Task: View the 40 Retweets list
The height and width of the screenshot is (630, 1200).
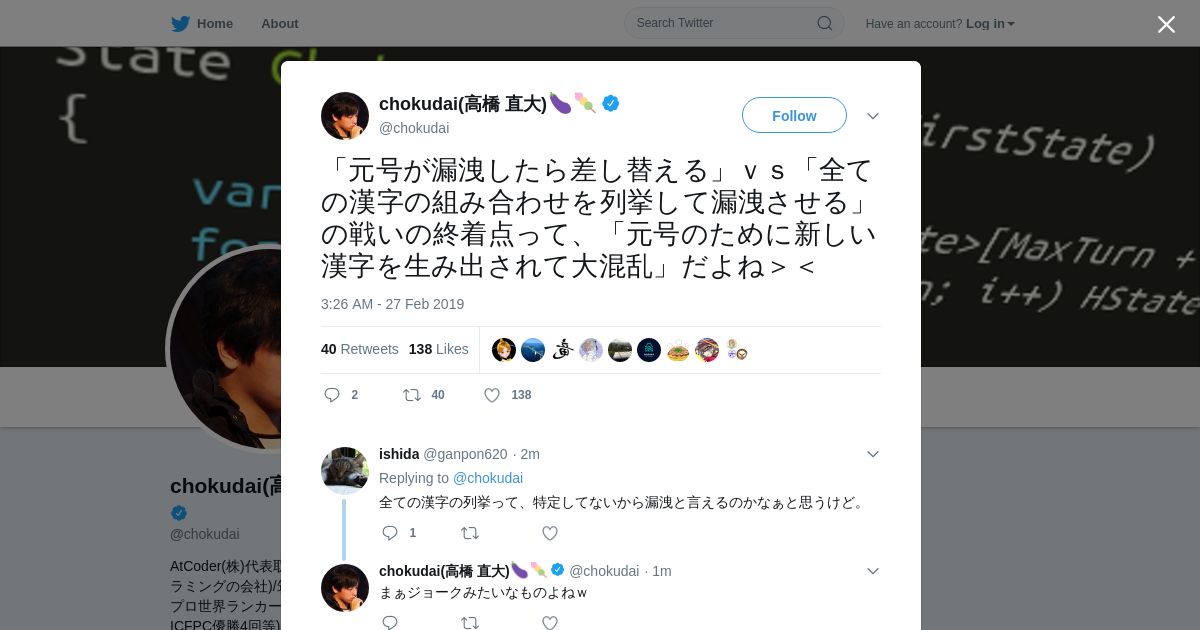Action: pyautogui.click(x=360, y=349)
